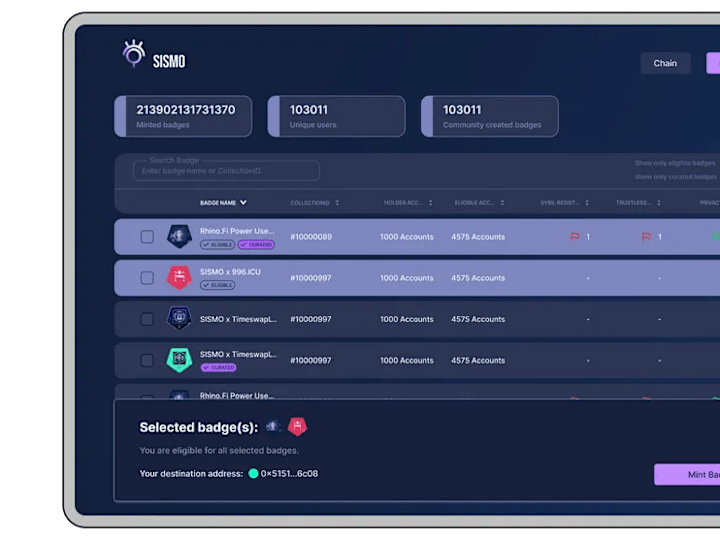
Task: Open the Chain selector button
Action: pyautogui.click(x=665, y=63)
